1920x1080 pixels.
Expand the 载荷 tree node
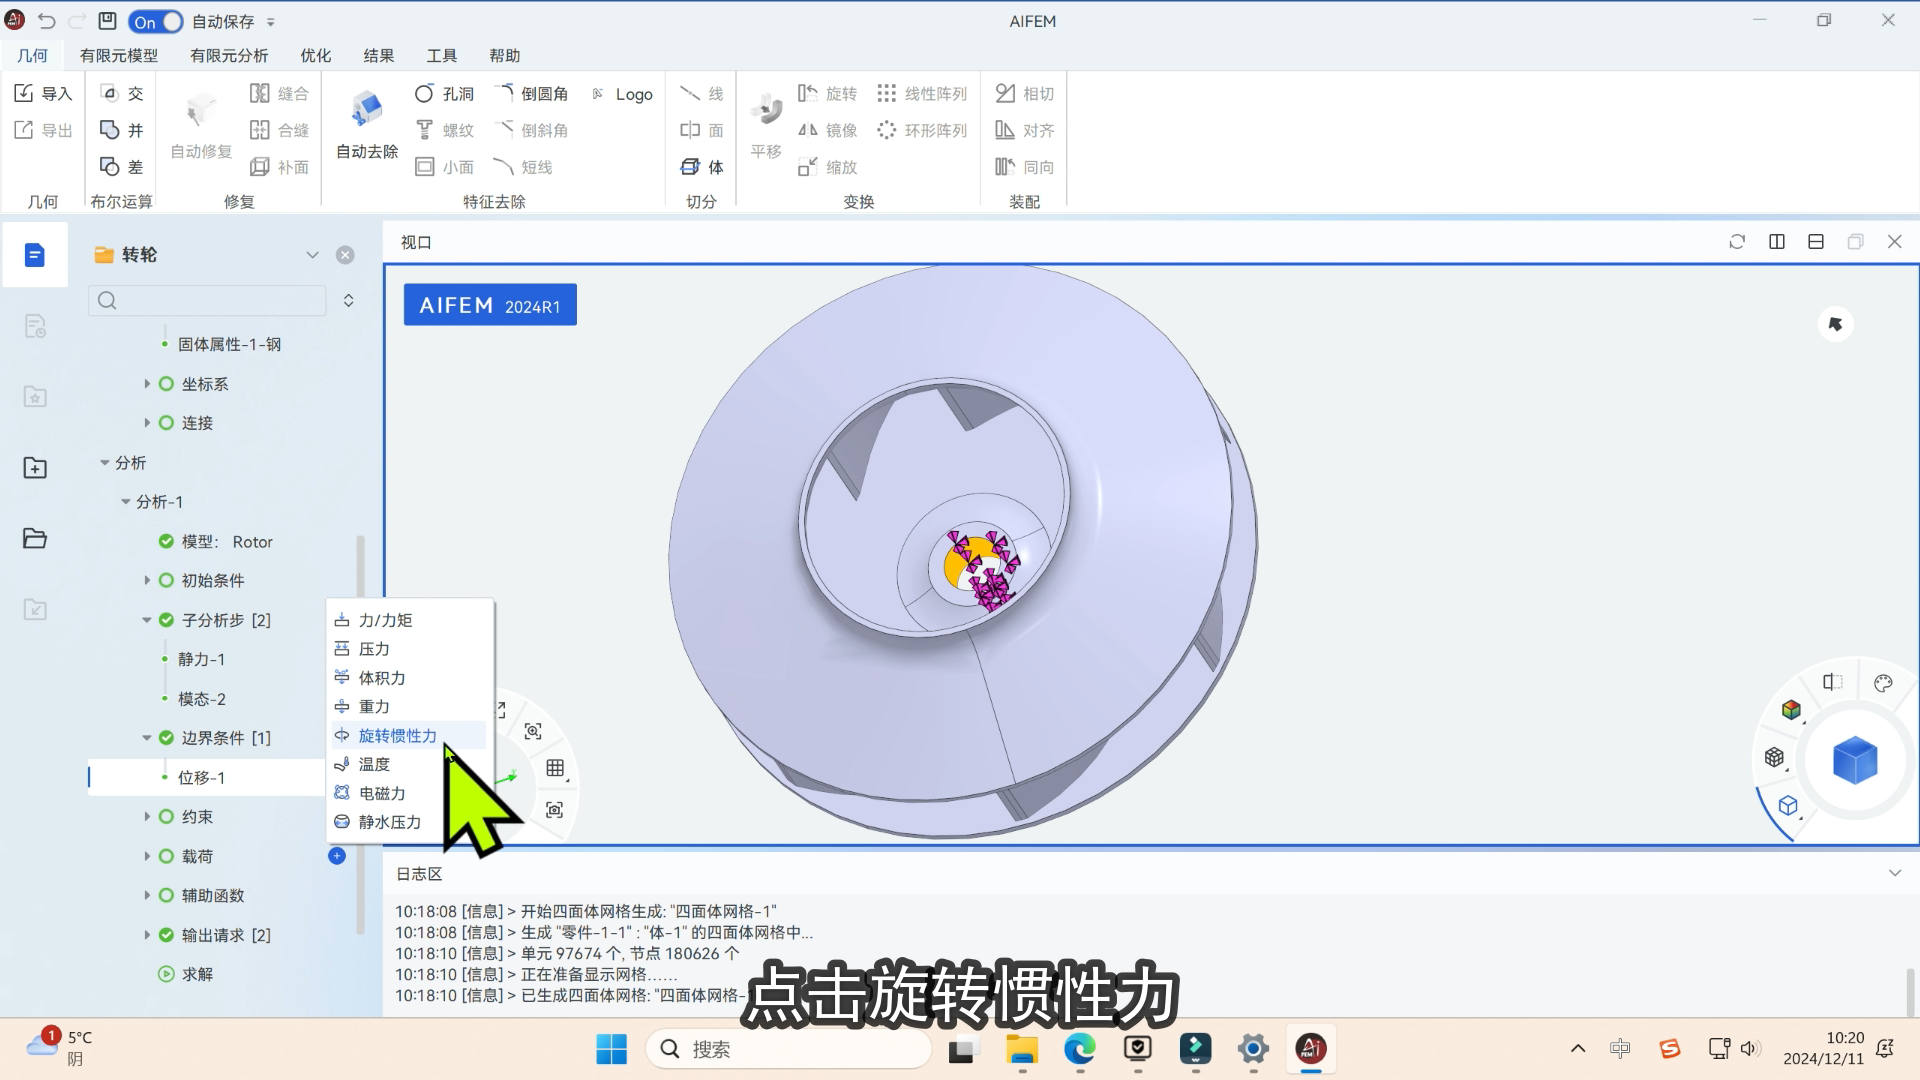(147, 857)
